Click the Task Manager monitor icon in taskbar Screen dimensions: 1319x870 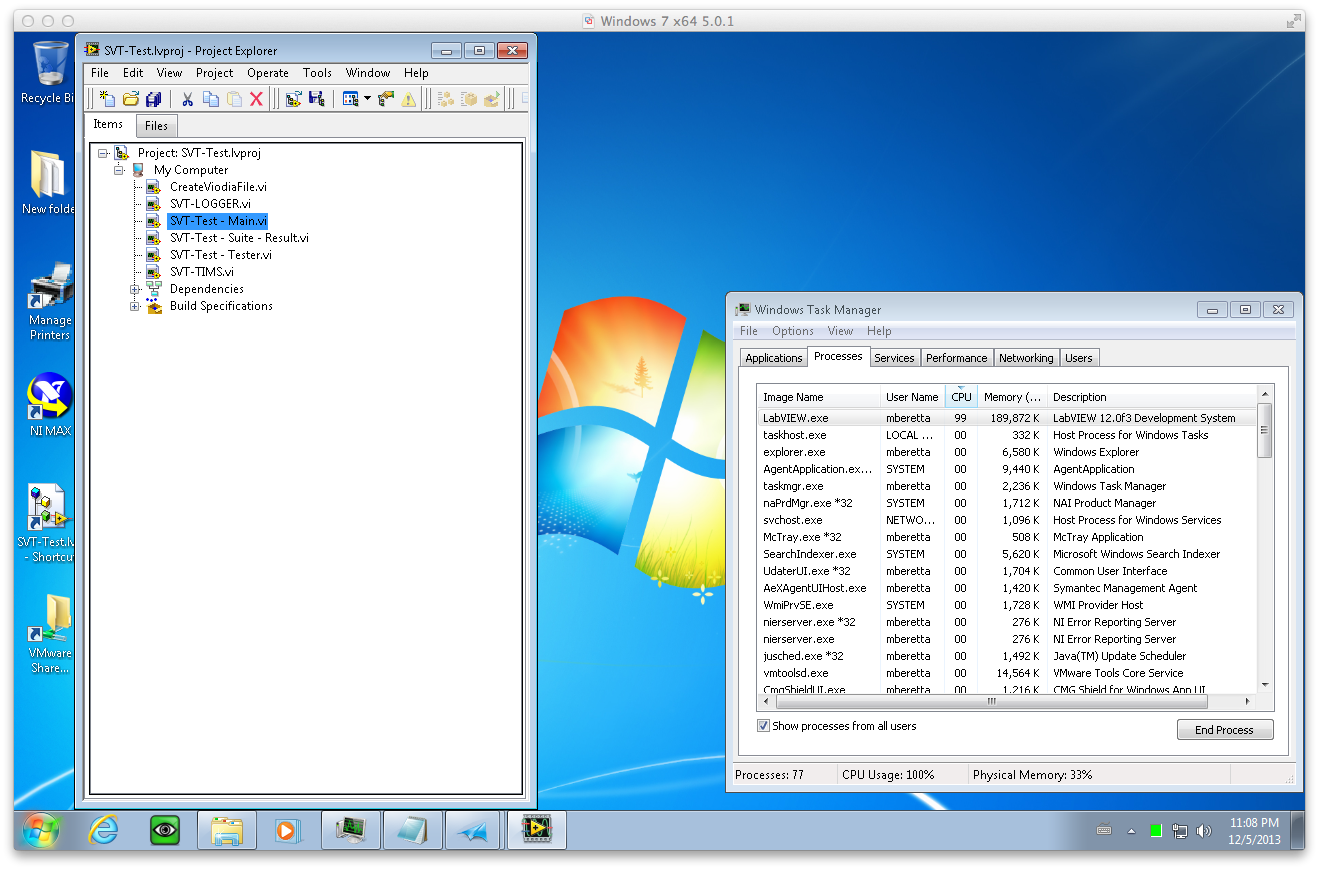(x=350, y=829)
